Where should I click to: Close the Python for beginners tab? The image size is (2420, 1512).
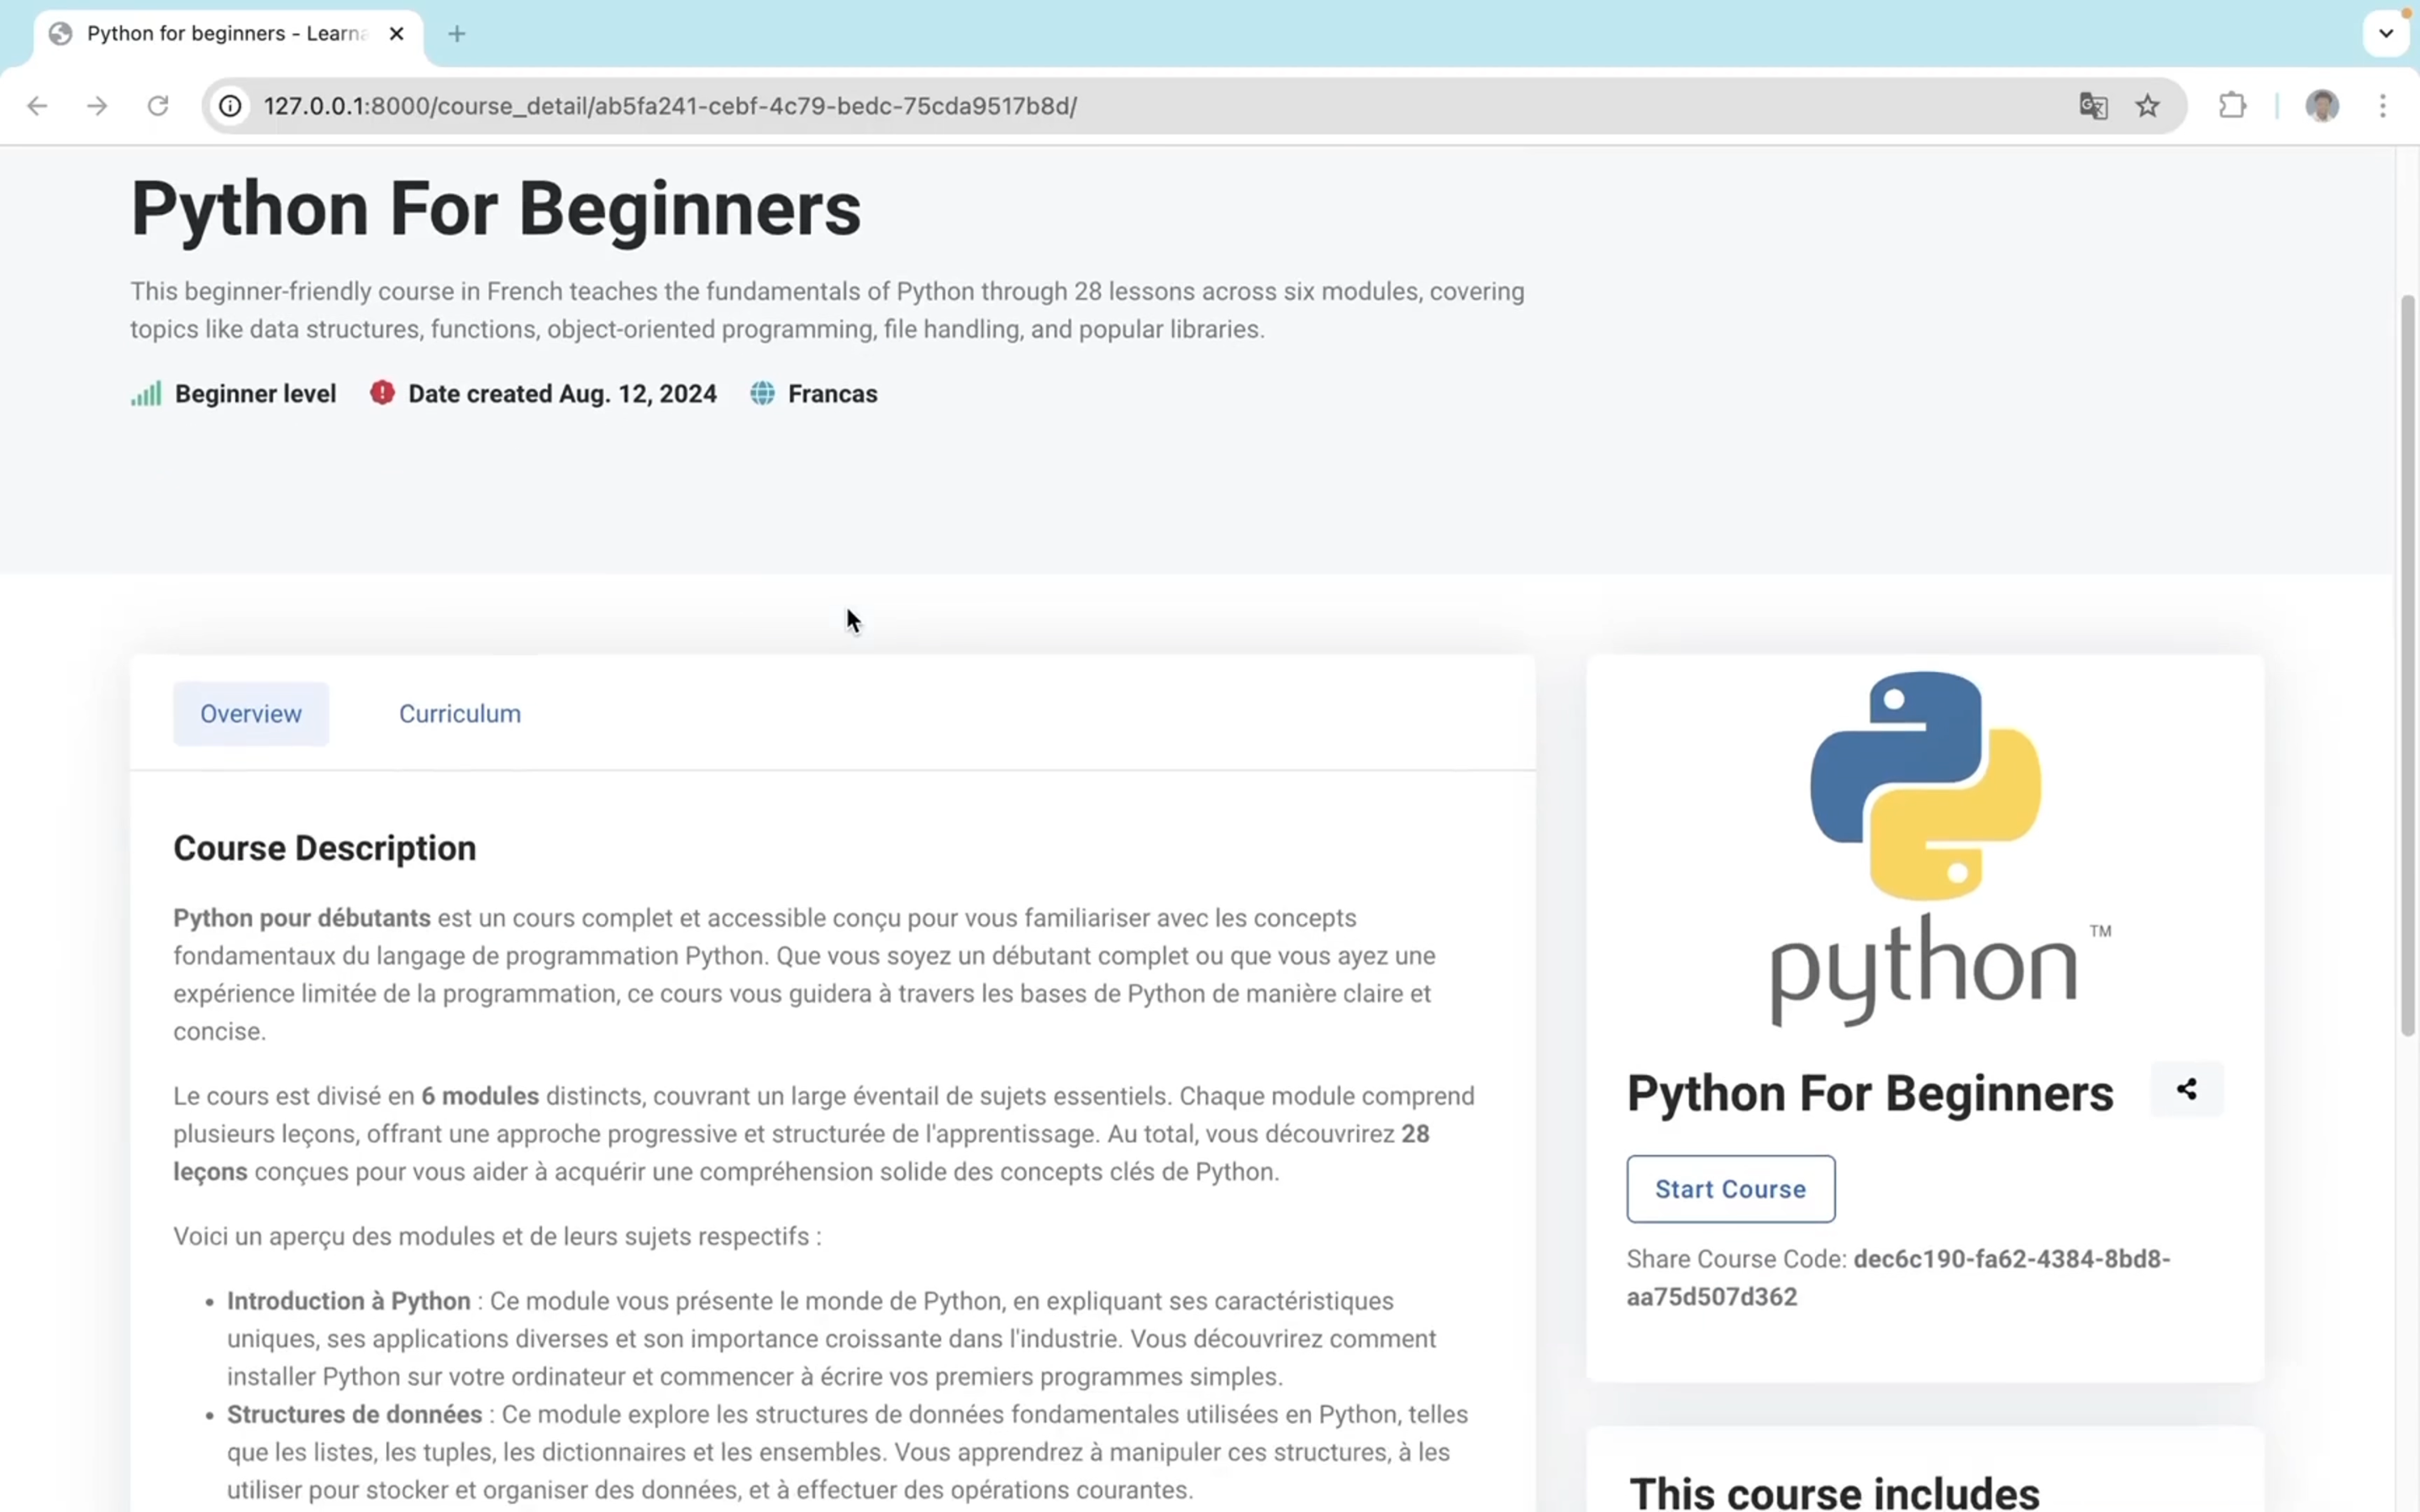(397, 34)
